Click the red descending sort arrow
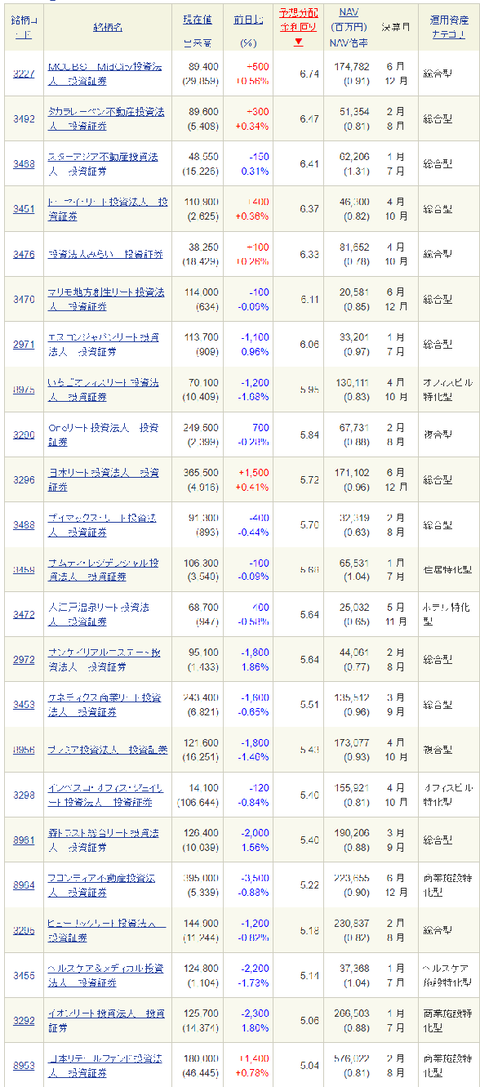480x1087 pixels. tap(297, 42)
